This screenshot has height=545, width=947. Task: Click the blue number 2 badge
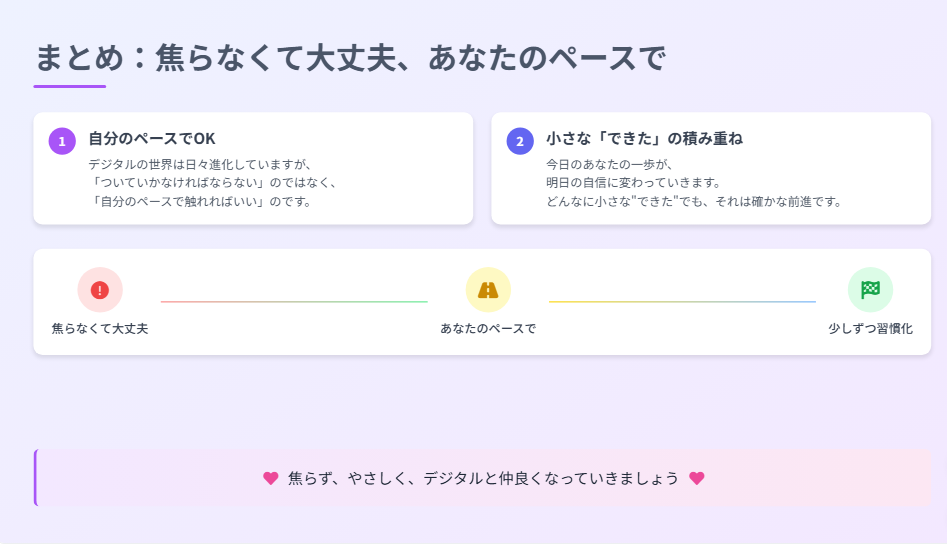(x=520, y=141)
